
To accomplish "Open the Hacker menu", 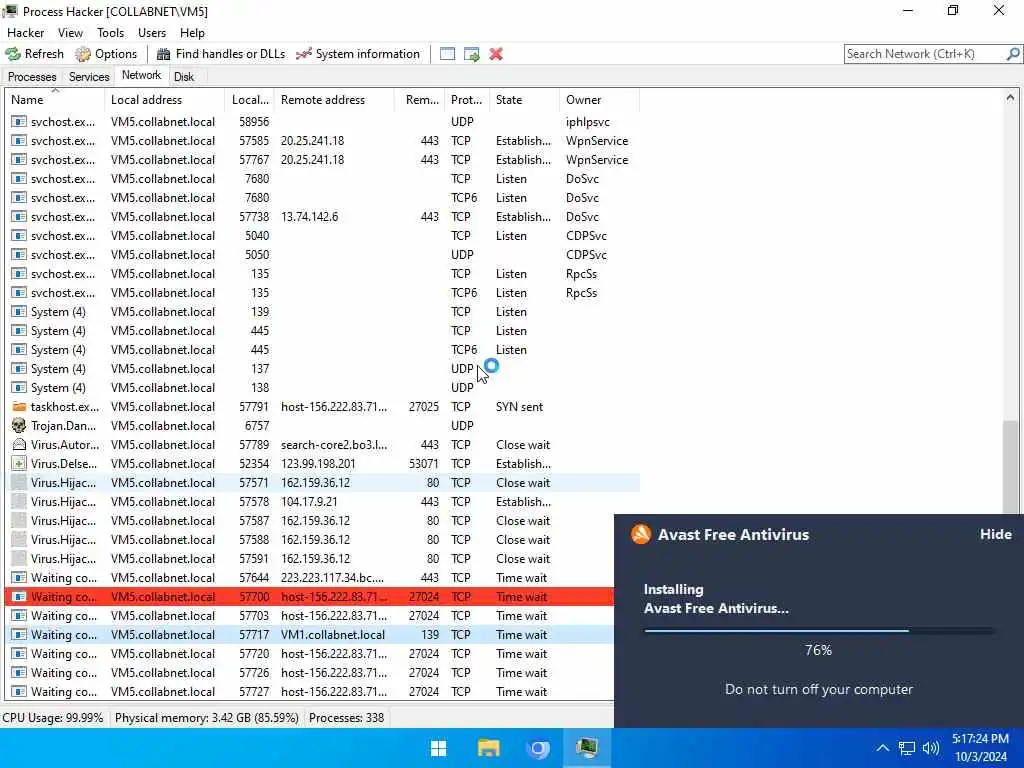I will tap(25, 33).
